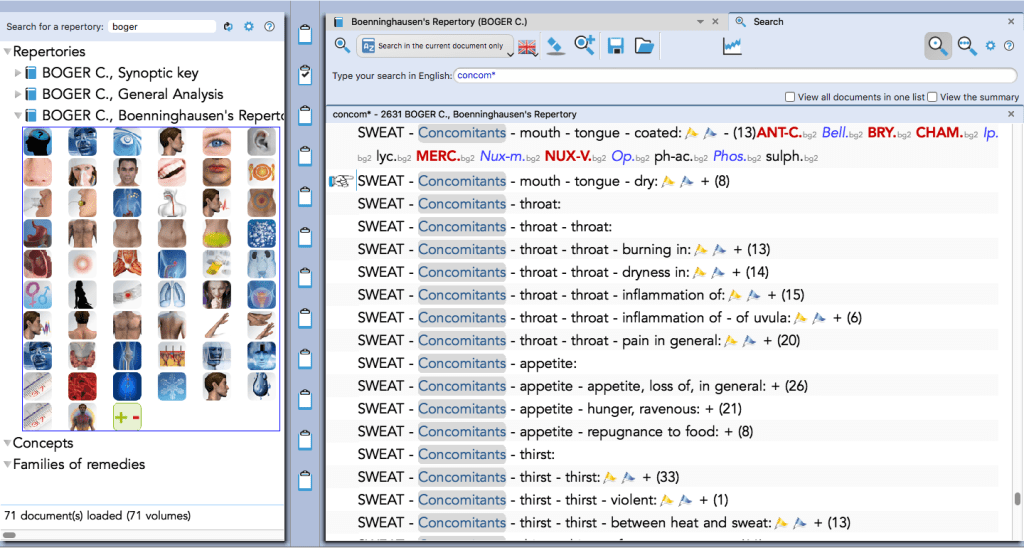Collapse the Repertories tree section
Image resolution: width=1024 pixels, height=548 pixels.
click(x=8, y=51)
